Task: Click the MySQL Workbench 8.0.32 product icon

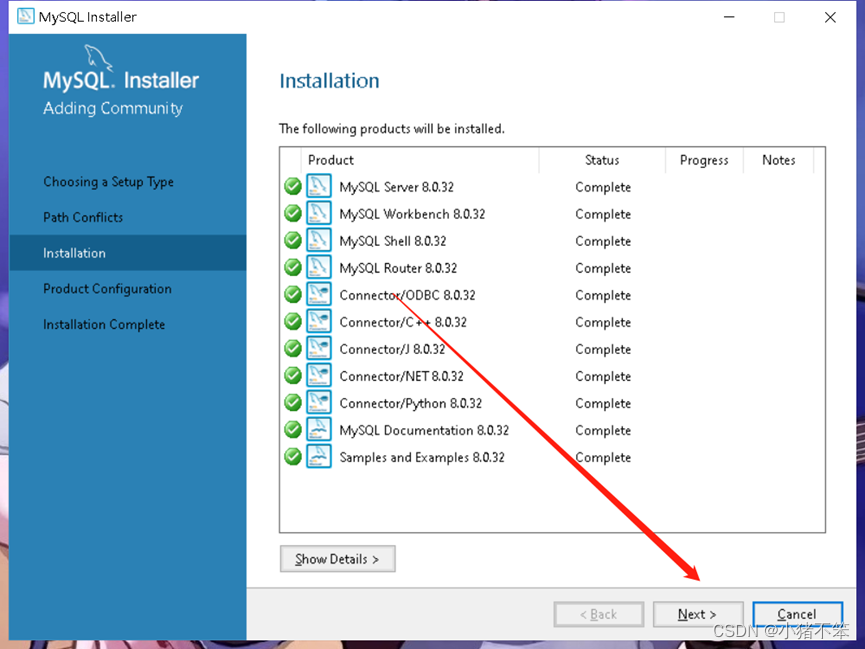Action: [x=319, y=214]
